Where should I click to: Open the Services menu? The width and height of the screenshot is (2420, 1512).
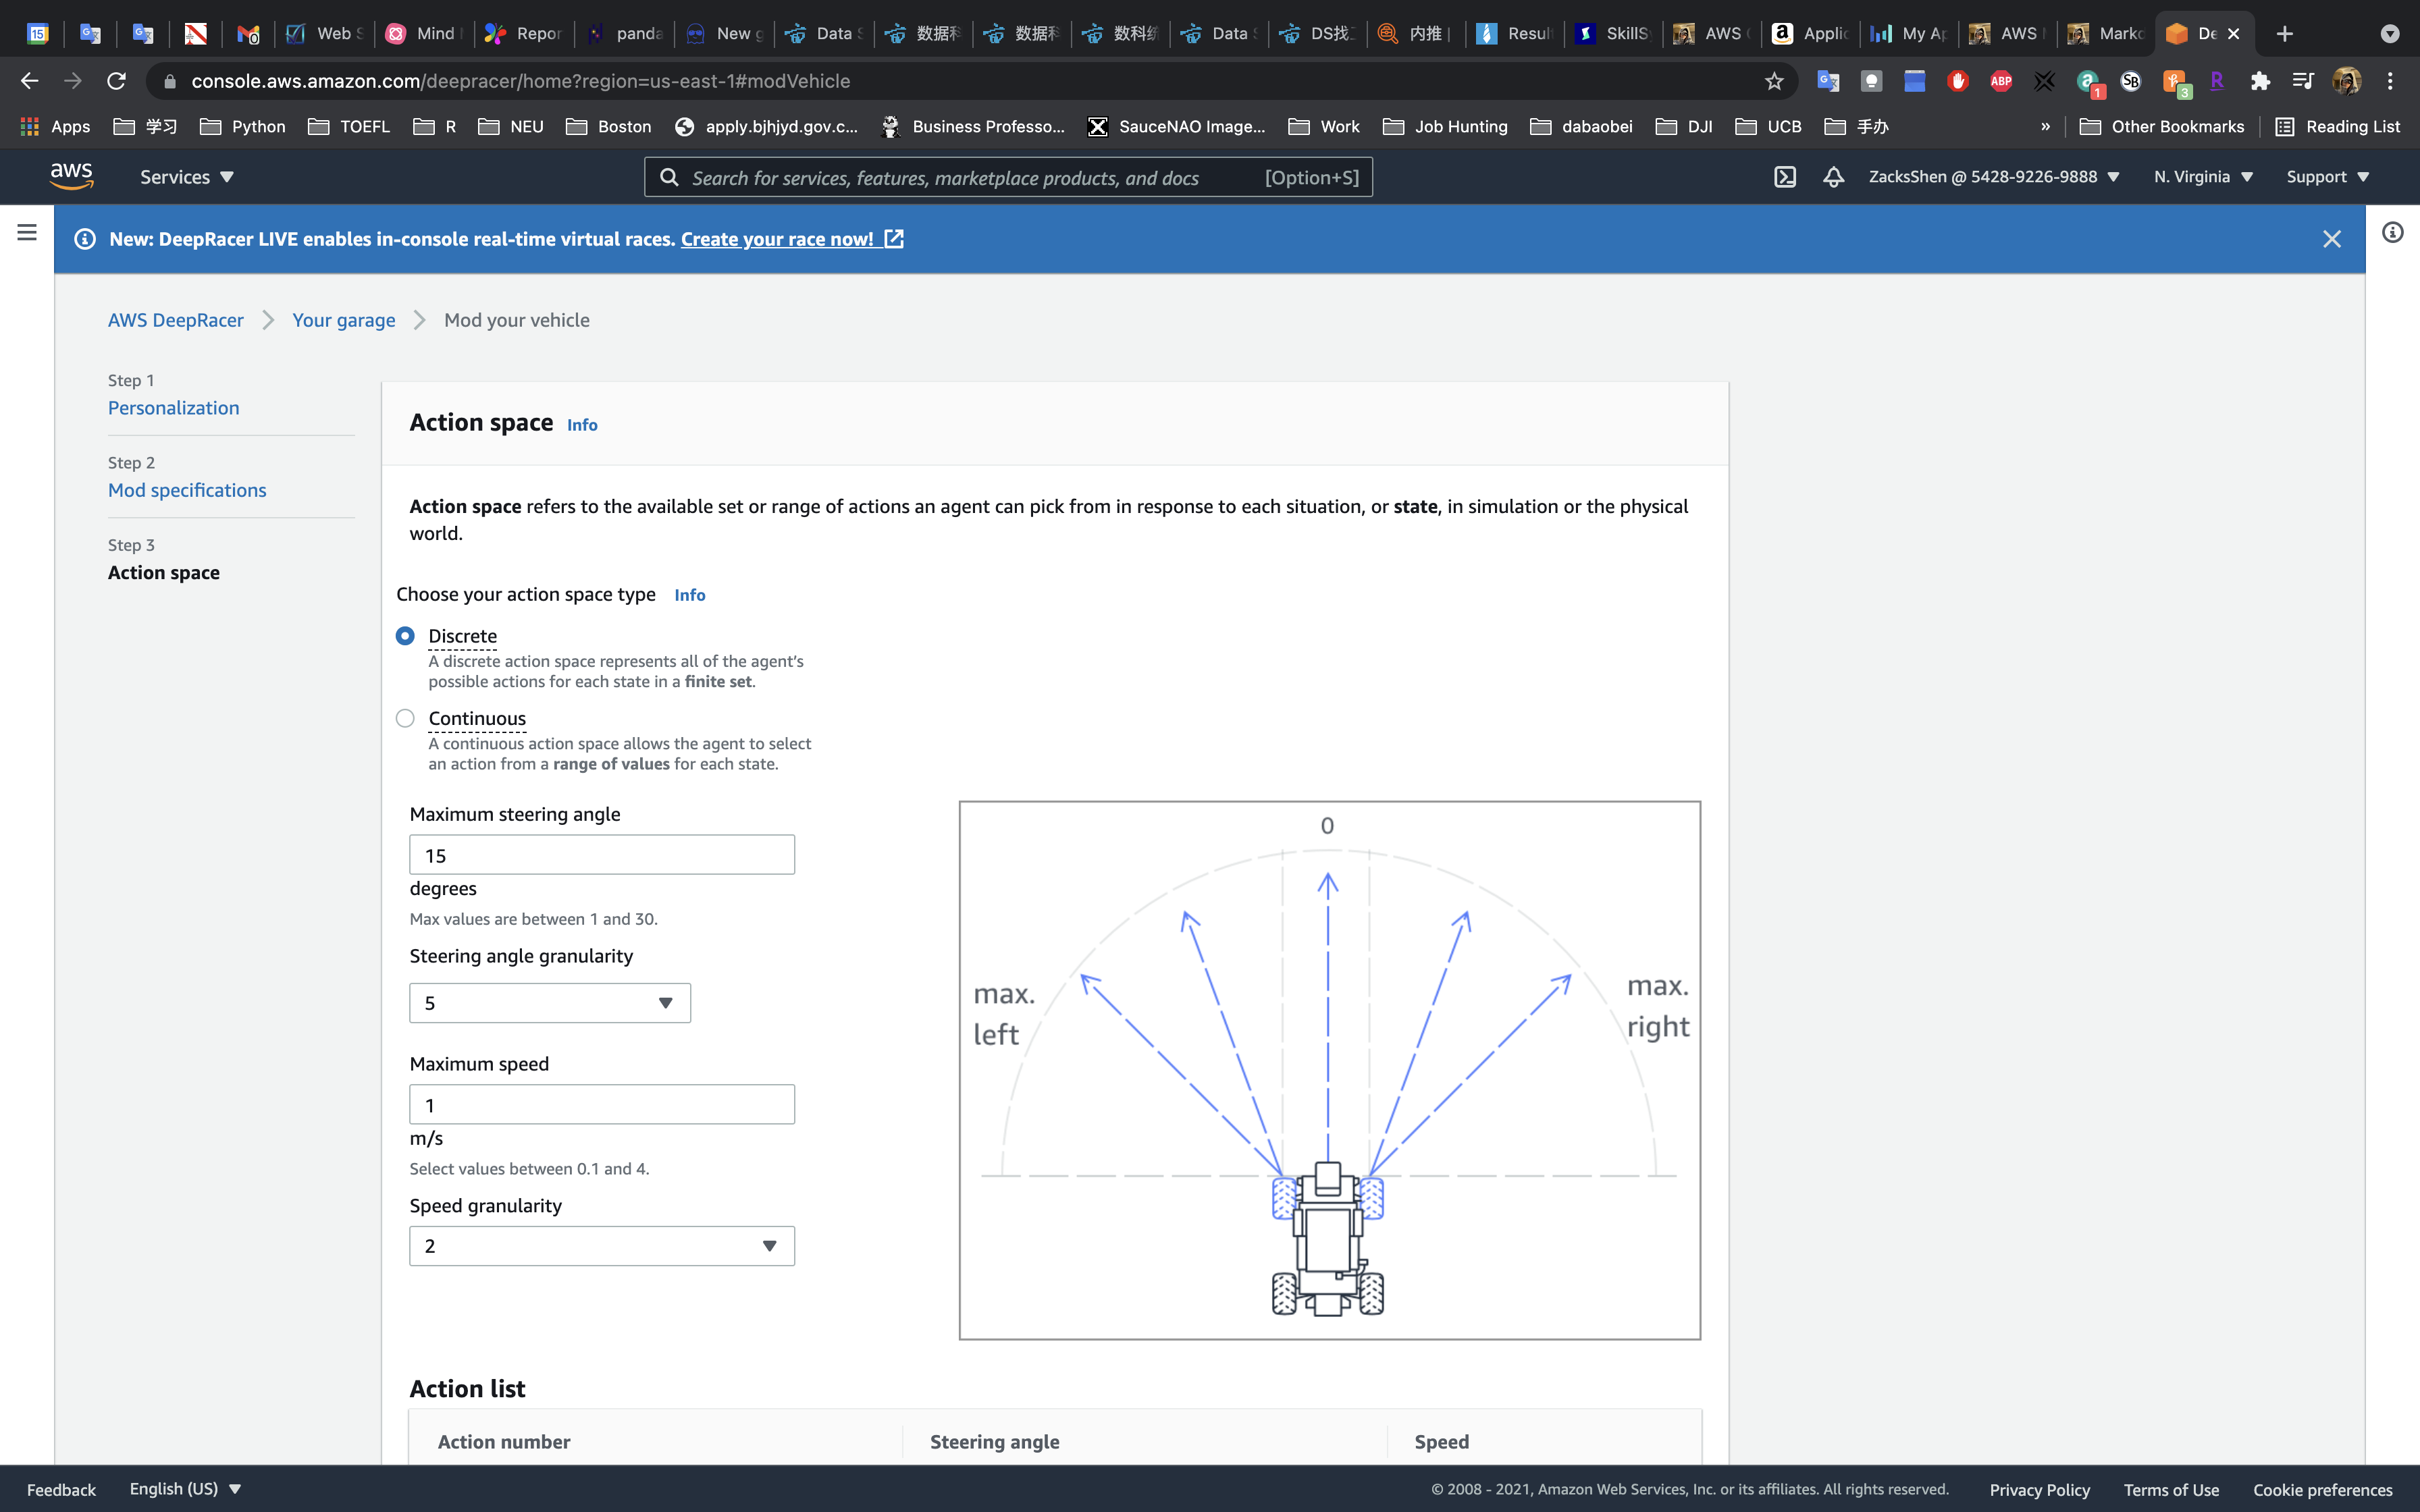(186, 177)
